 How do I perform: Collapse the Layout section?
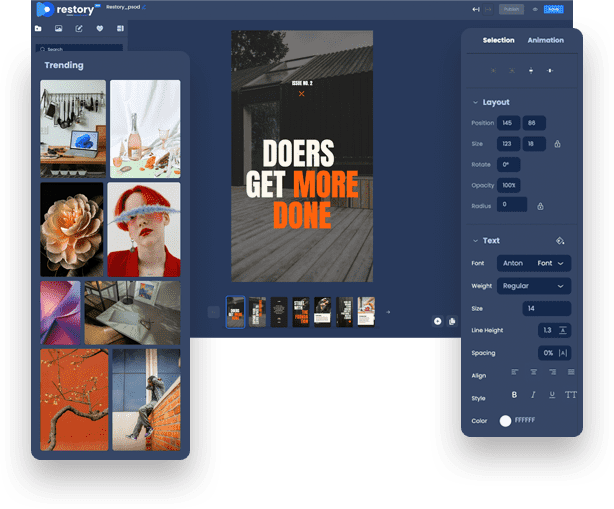click(475, 102)
